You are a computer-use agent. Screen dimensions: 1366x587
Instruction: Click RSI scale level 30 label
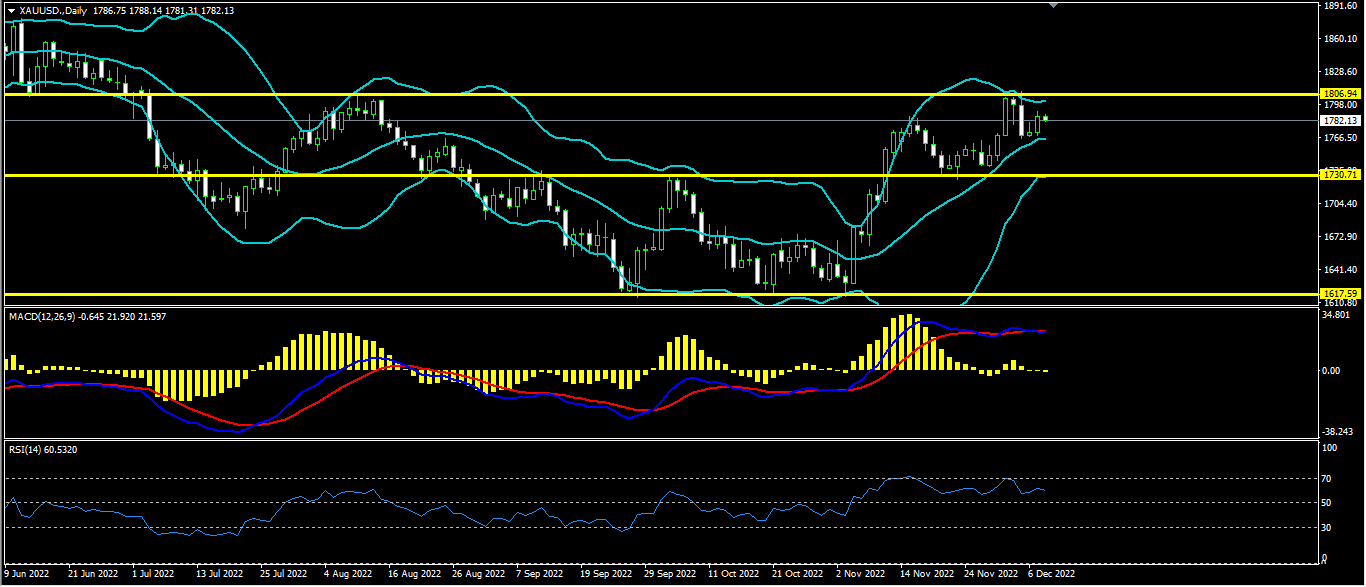click(x=1328, y=528)
